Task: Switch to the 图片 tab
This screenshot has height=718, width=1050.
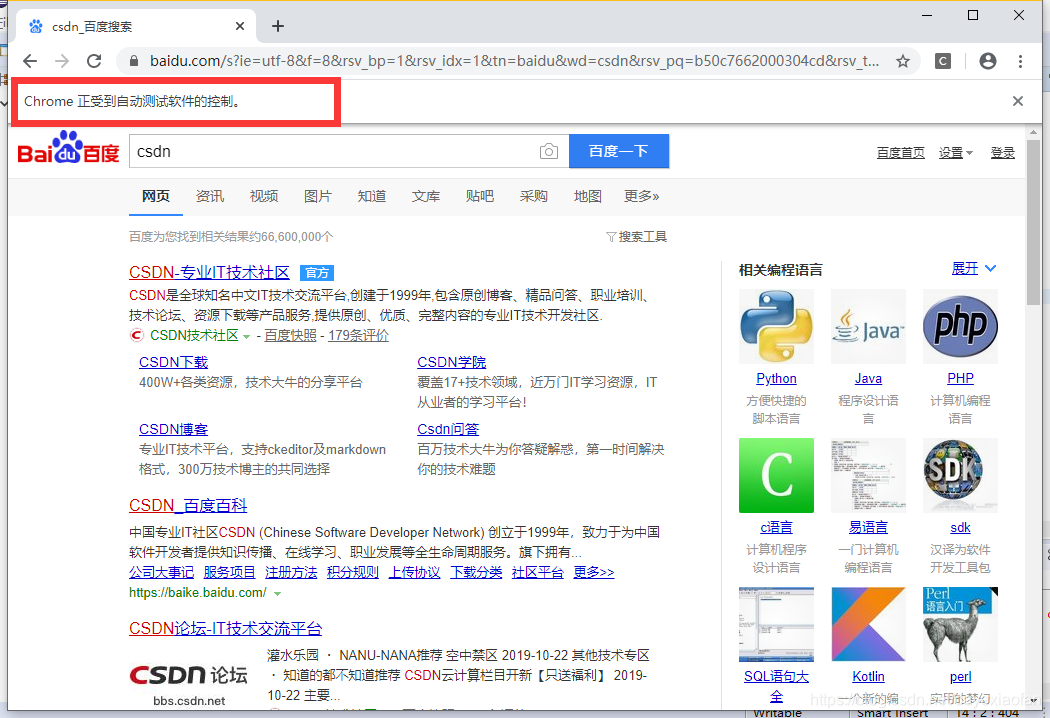Action: coord(317,196)
